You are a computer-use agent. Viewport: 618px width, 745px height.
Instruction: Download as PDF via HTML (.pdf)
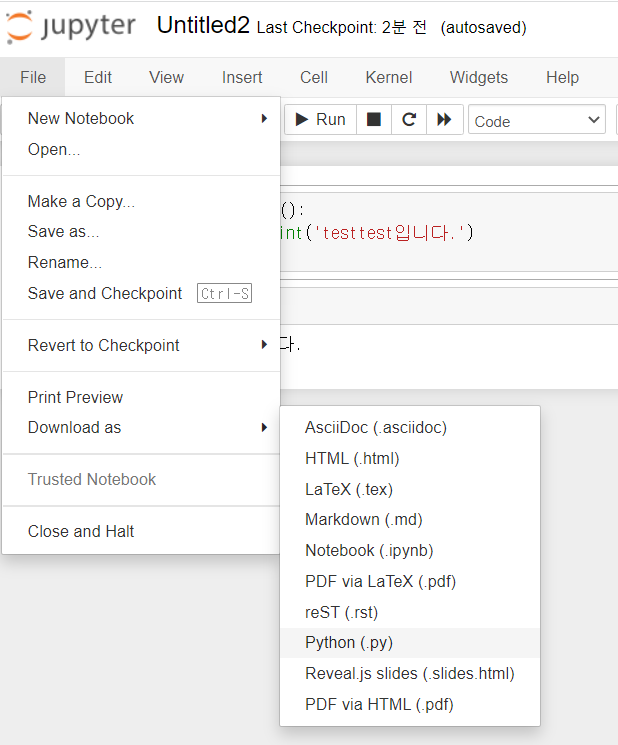click(x=410, y=704)
